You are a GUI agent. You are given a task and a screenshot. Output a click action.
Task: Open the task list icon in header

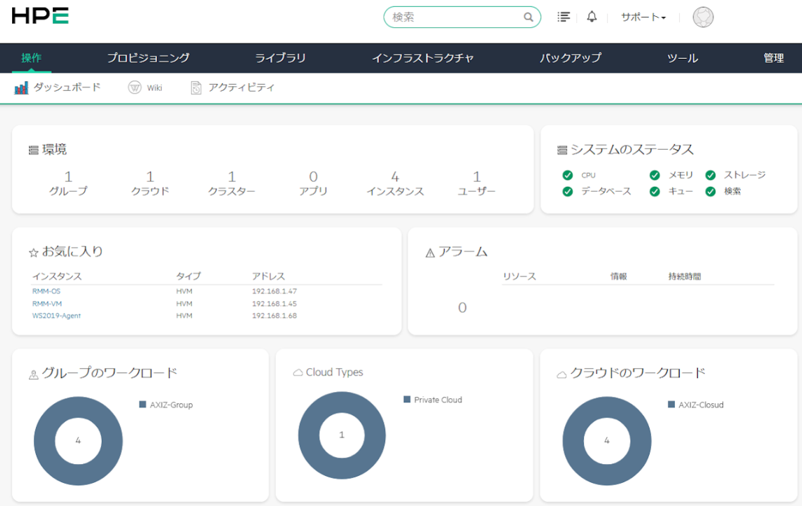coord(563,17)
